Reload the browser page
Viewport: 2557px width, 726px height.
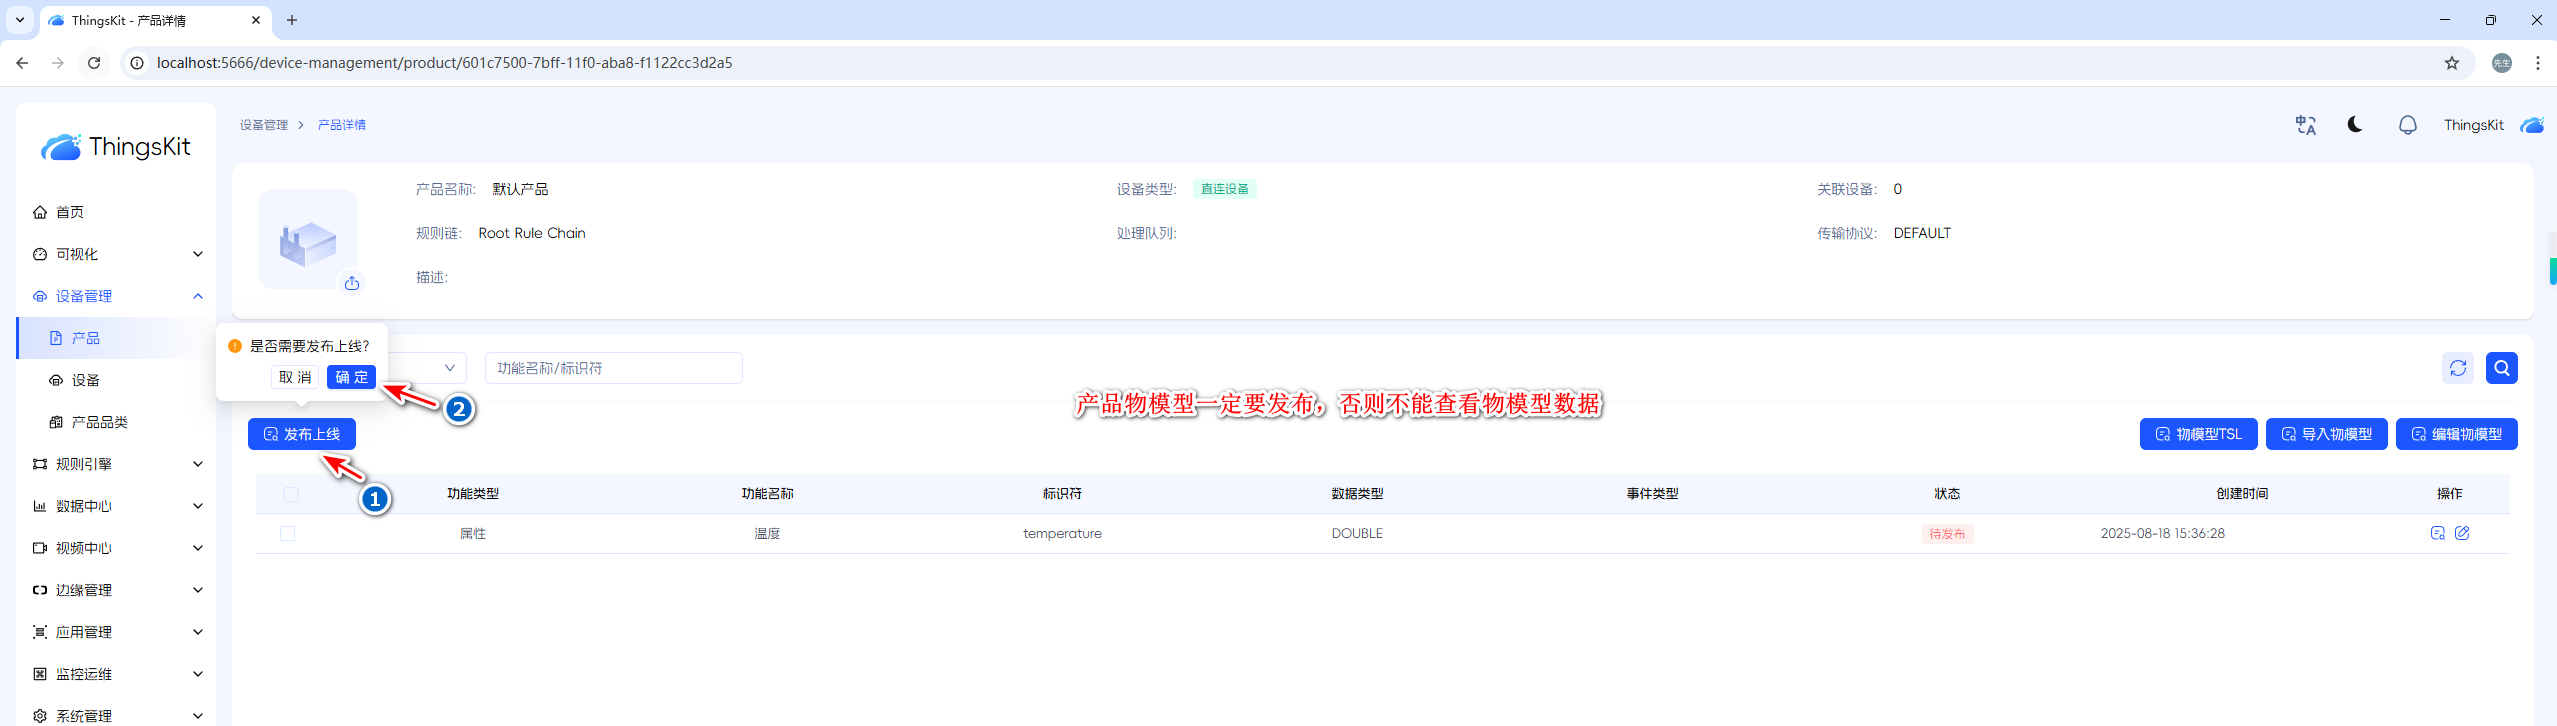click(x=94, y=63)
